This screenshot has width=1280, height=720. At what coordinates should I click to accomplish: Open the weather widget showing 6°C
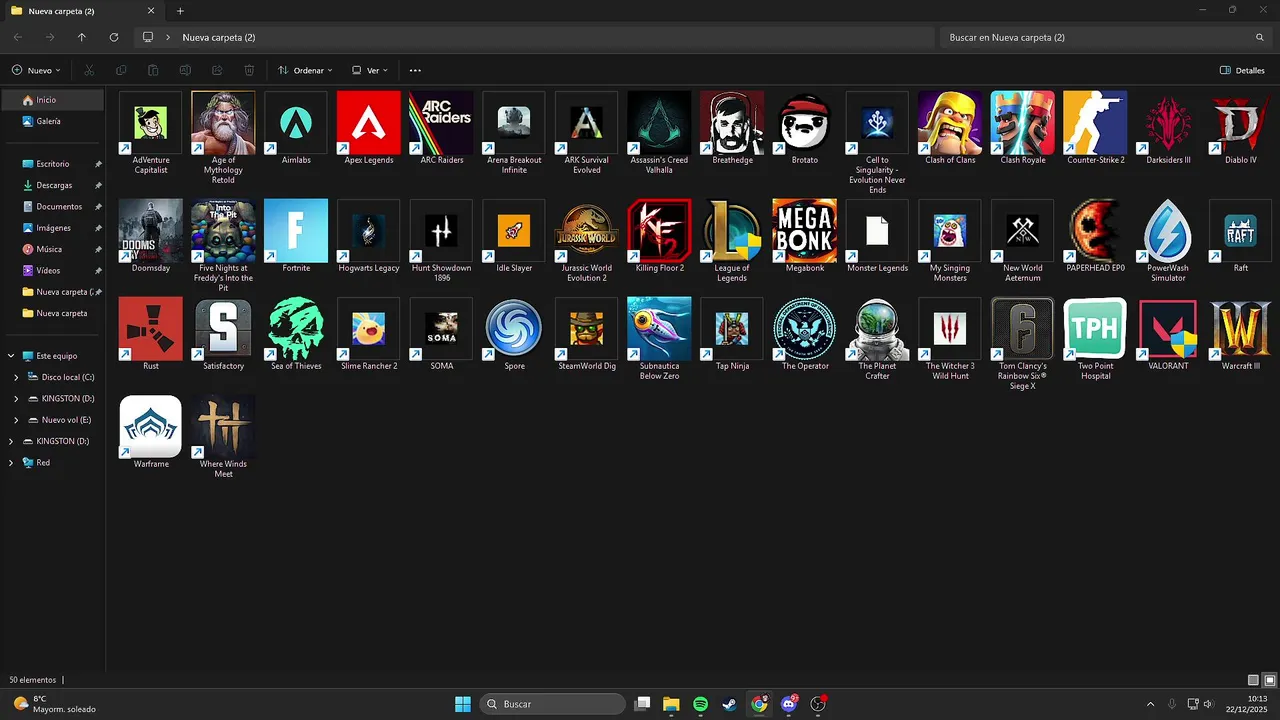tap(55, 704)
